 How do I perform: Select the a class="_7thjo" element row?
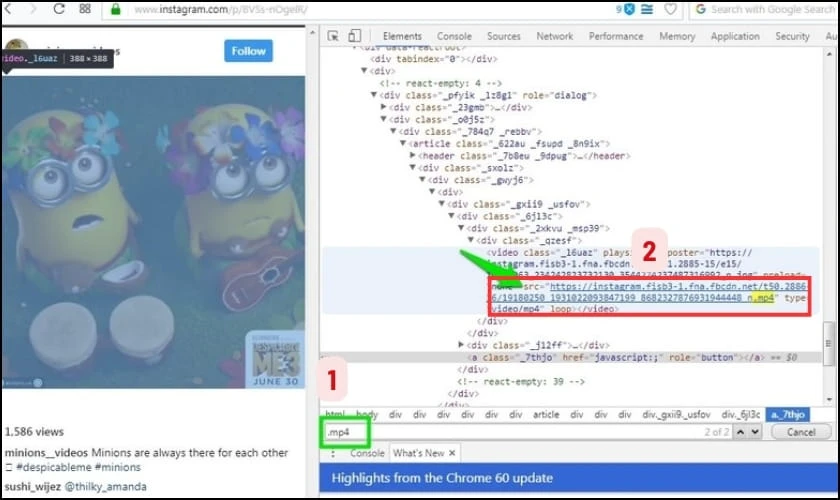tap(571, 357)
